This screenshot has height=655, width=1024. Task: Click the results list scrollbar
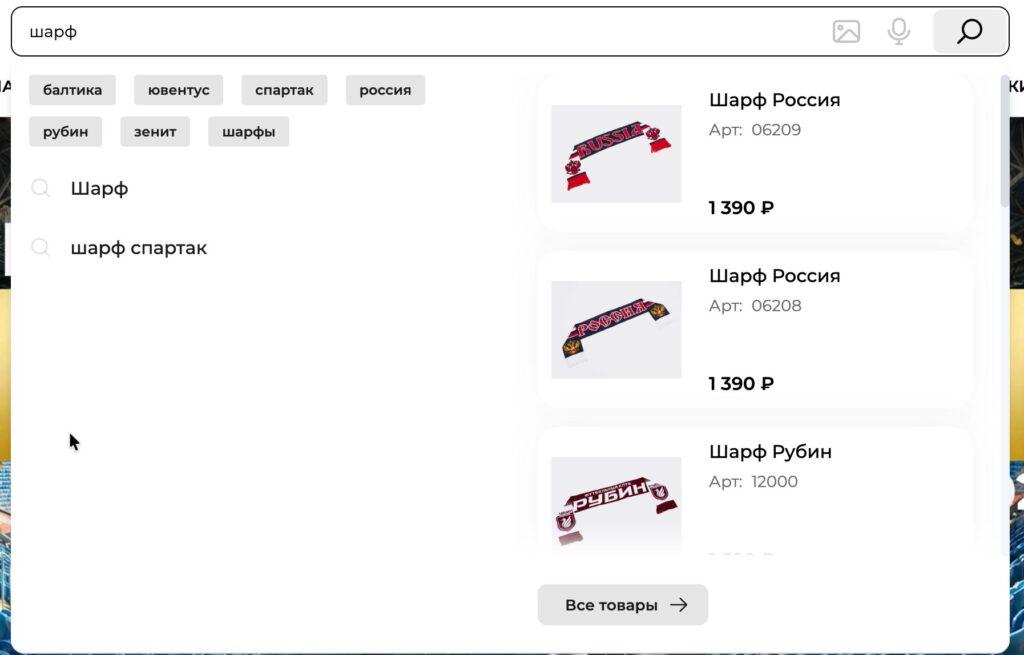click(1004, 140)
